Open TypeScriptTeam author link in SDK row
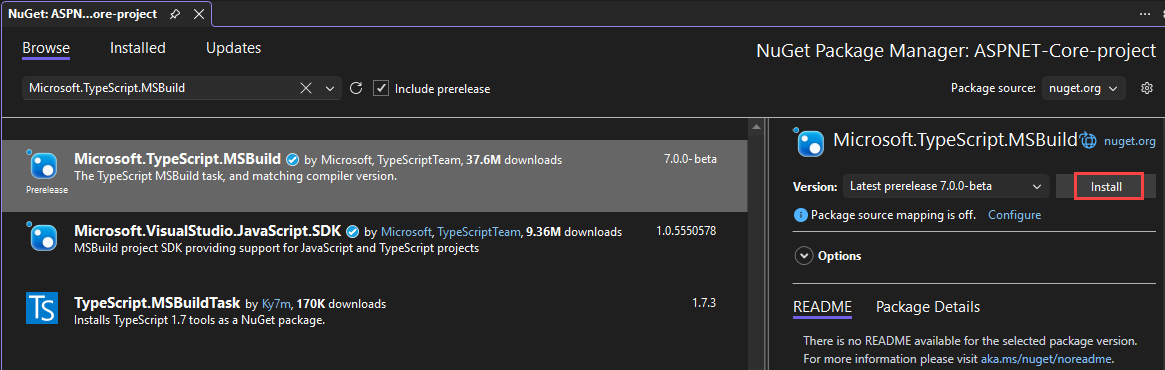Viewport: 1165px width, 370px height. click(x=478, y=232)
